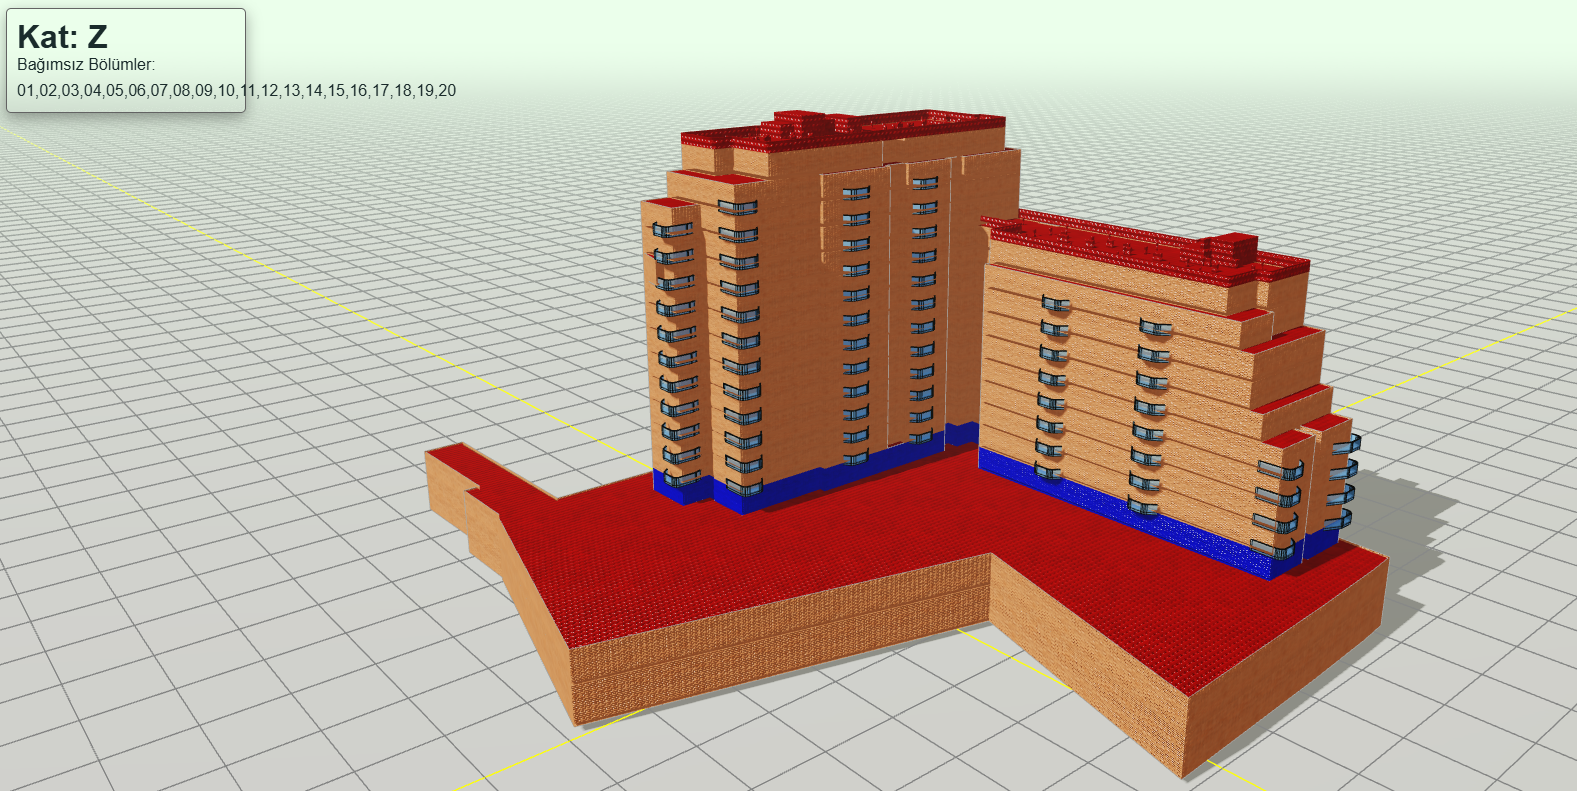
Task: Click the empty grid ground left of the building
Action: (x=250, y=450)
